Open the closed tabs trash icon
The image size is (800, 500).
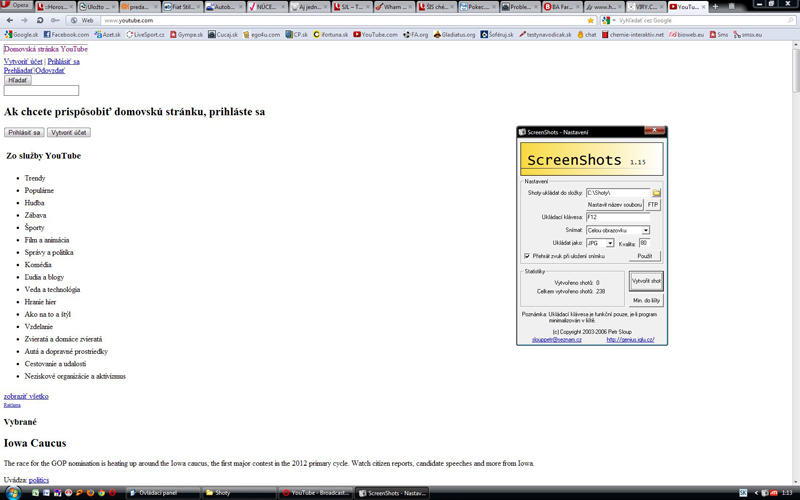pos(731,6)
